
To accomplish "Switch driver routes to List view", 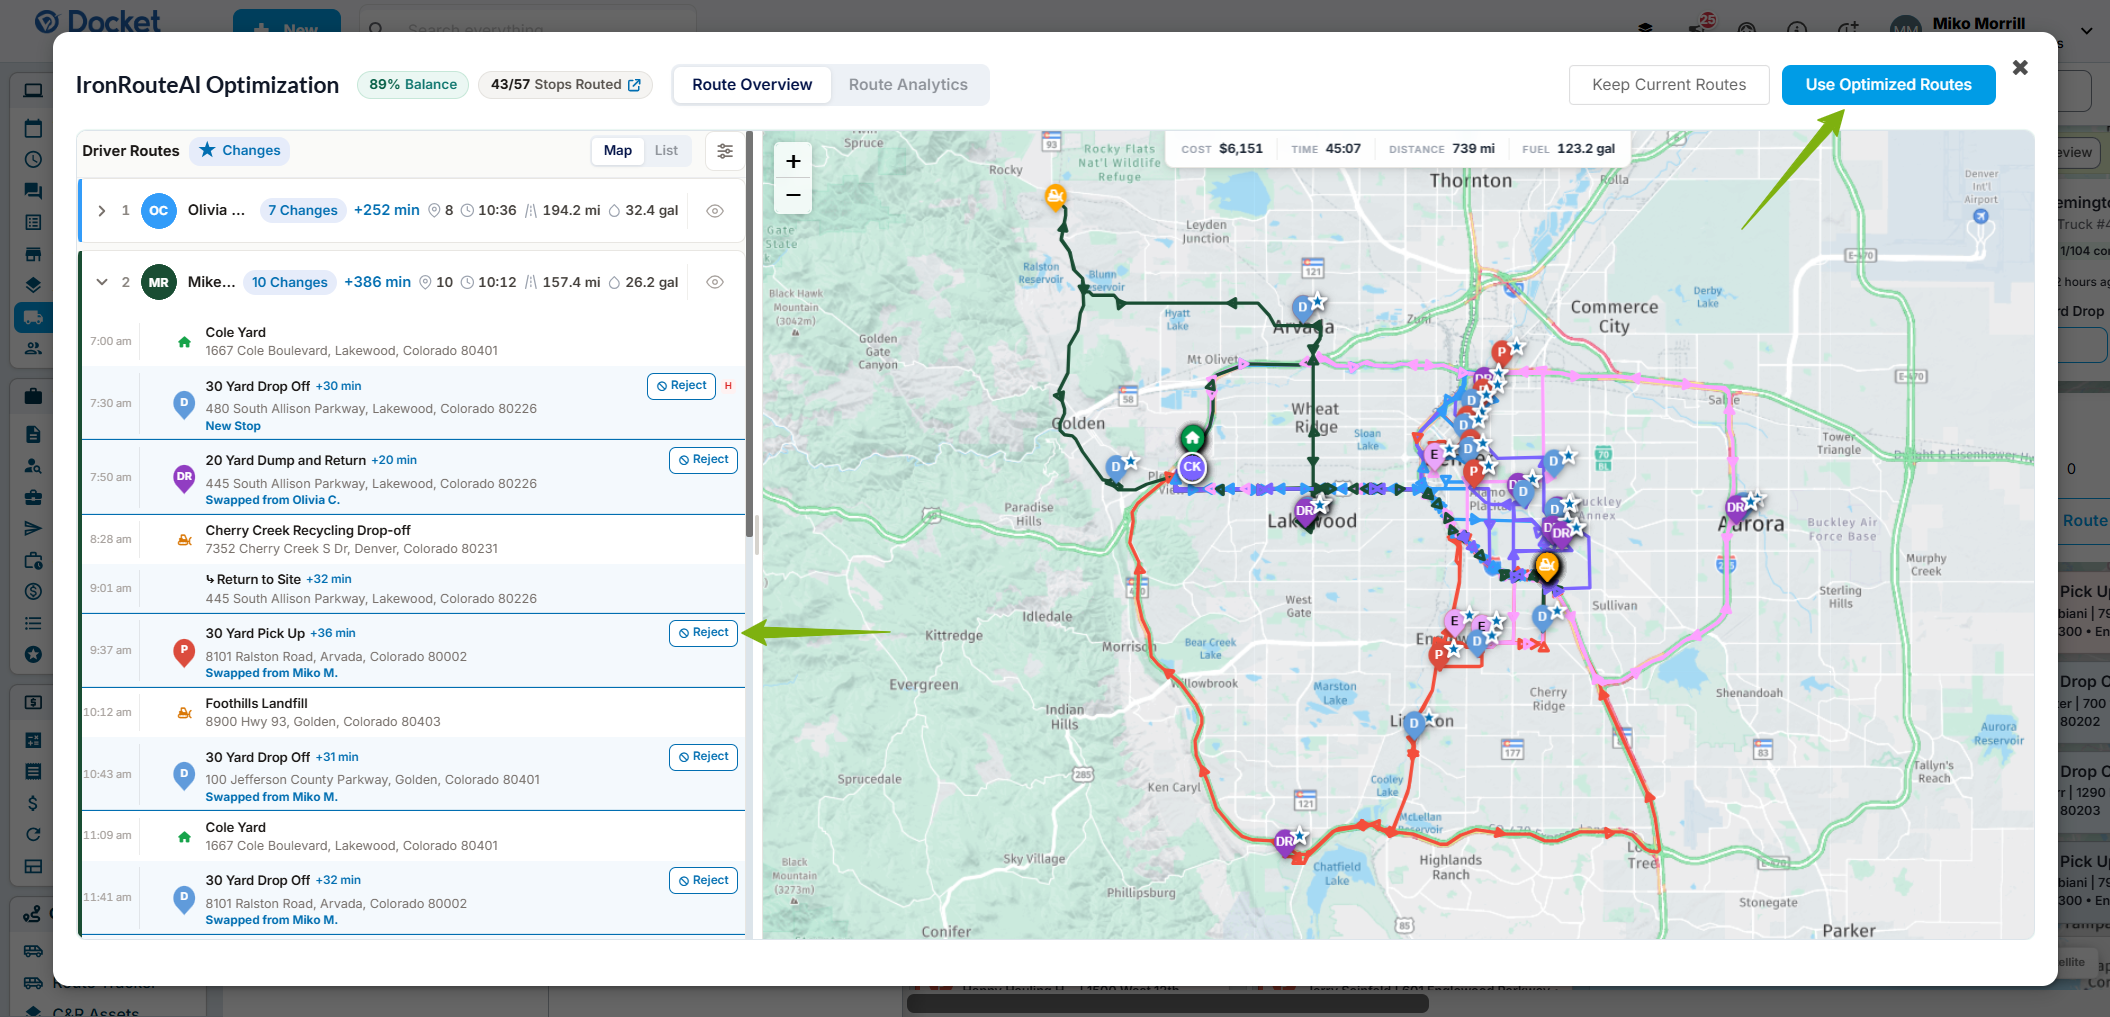I will coord(666,151).
